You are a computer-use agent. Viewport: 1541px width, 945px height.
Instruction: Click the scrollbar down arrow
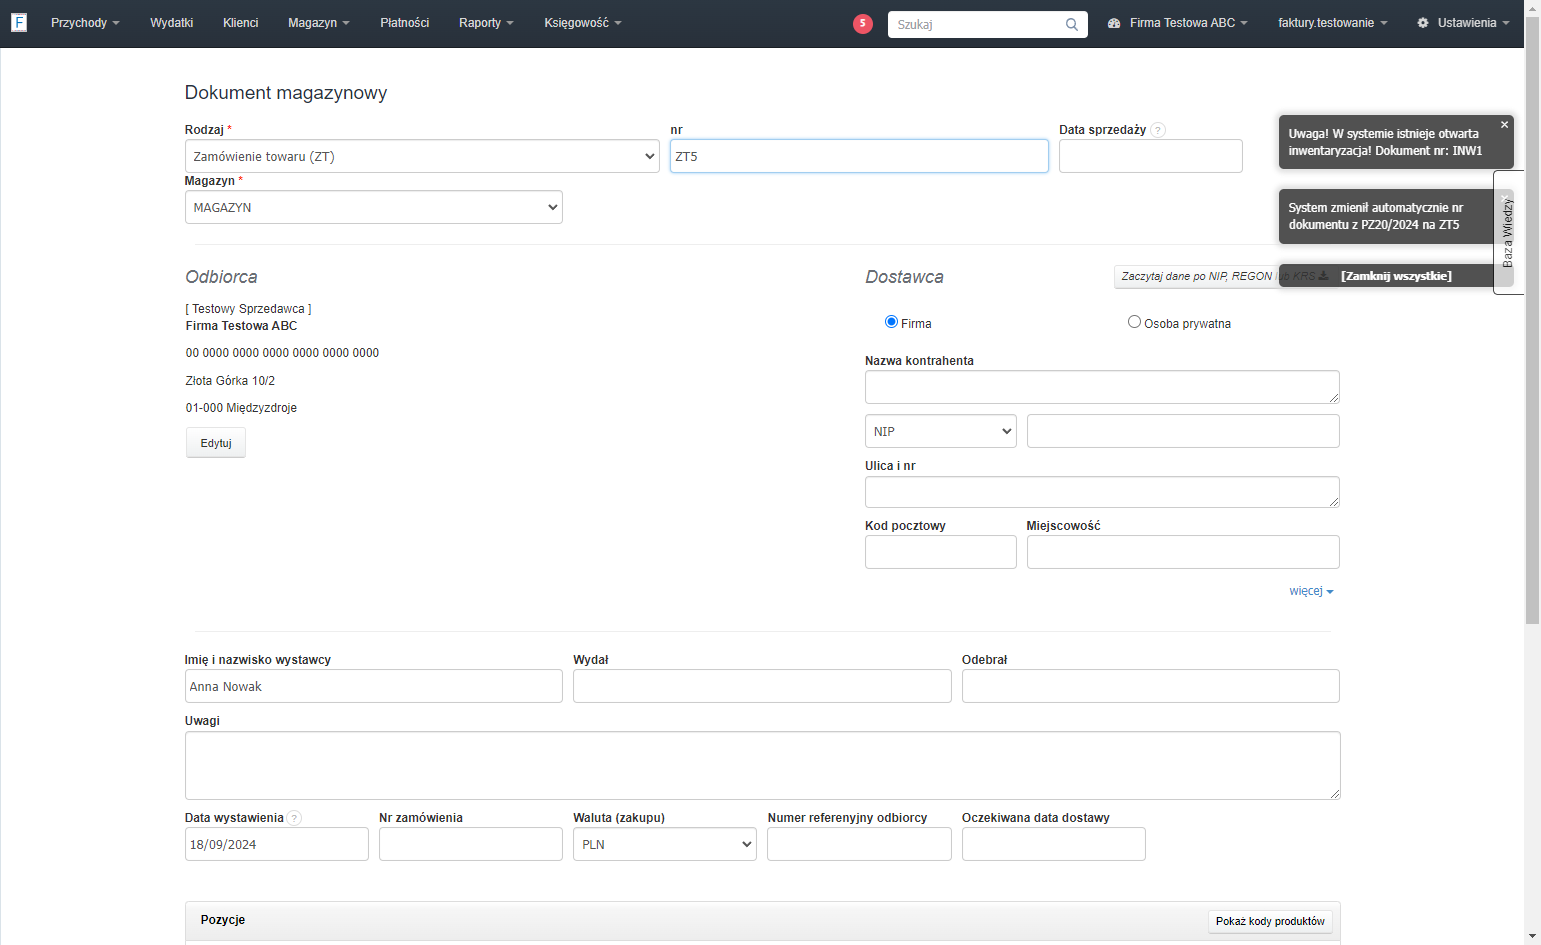pyautogui.click(x=1532, y=937)
